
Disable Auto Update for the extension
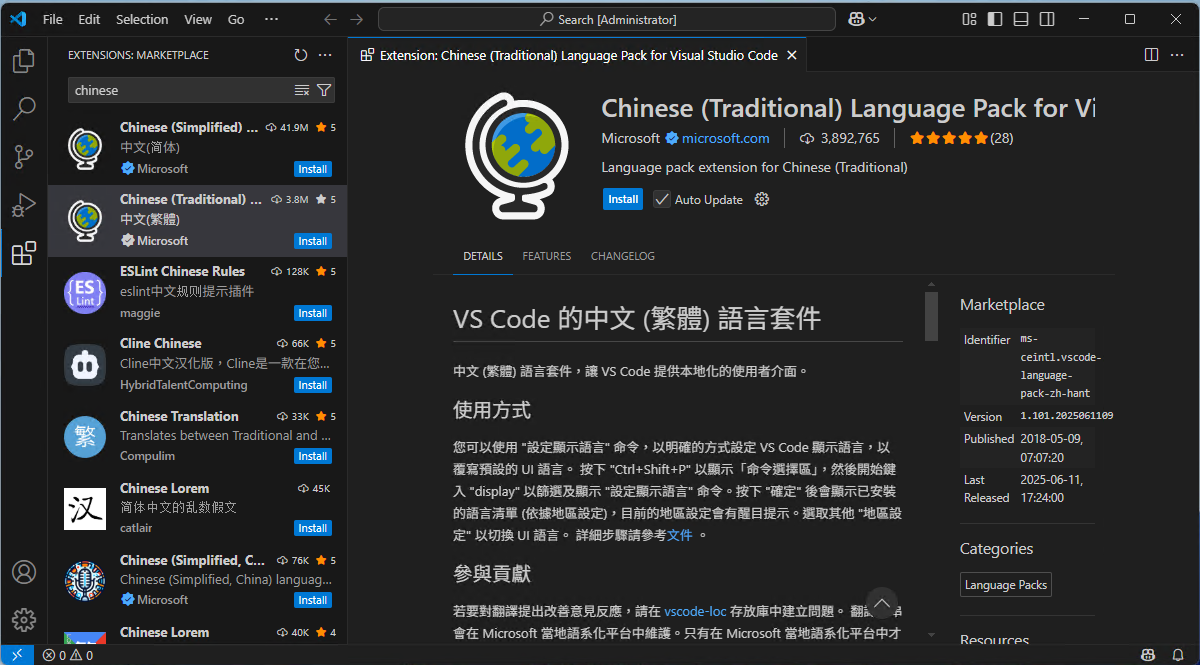[662, 199]
